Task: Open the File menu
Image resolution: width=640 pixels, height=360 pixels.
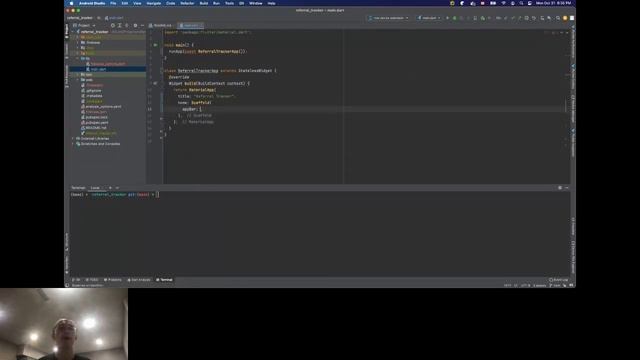Action: (113, 3)
